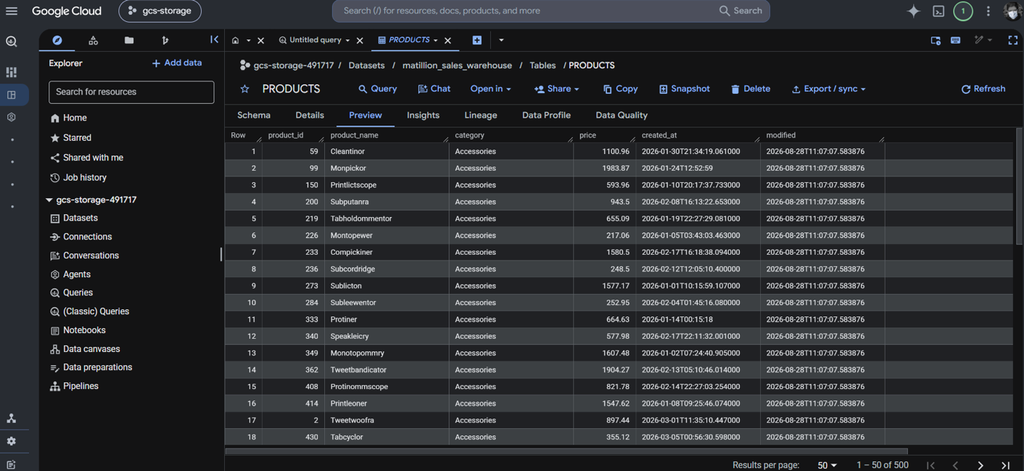Open BigQuery search icon in left rail
Image resolution: width=1024 pixels, height=471 pixels.
point(12,41)
